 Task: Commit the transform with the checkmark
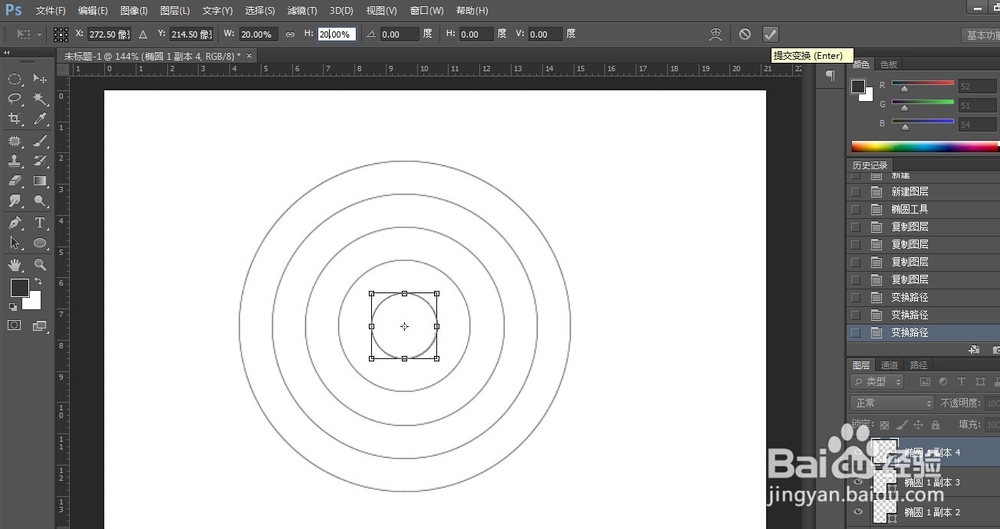[770, 34]
